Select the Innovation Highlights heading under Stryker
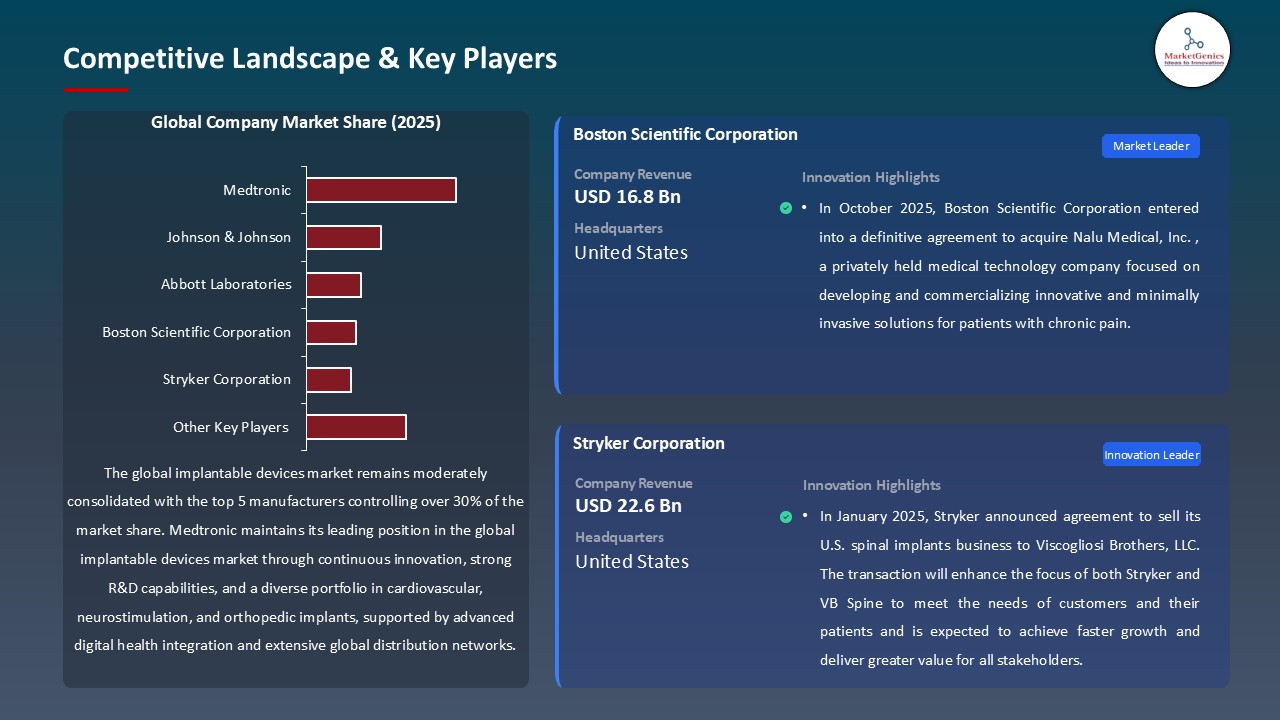 pos(870,486)
